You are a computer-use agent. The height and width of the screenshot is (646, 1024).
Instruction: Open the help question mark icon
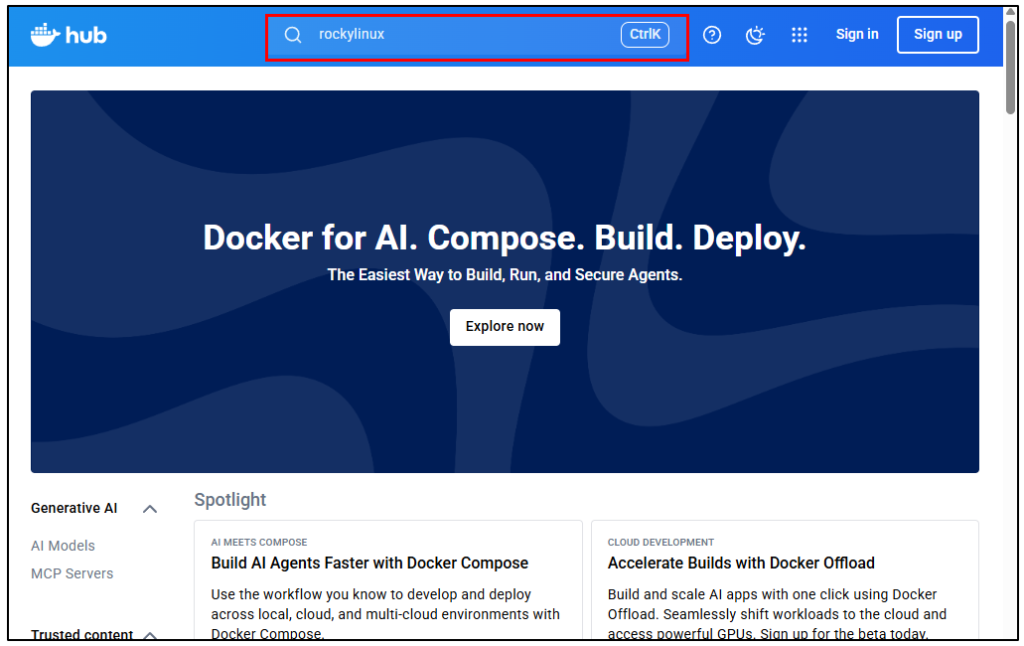[x=712, y=35]
